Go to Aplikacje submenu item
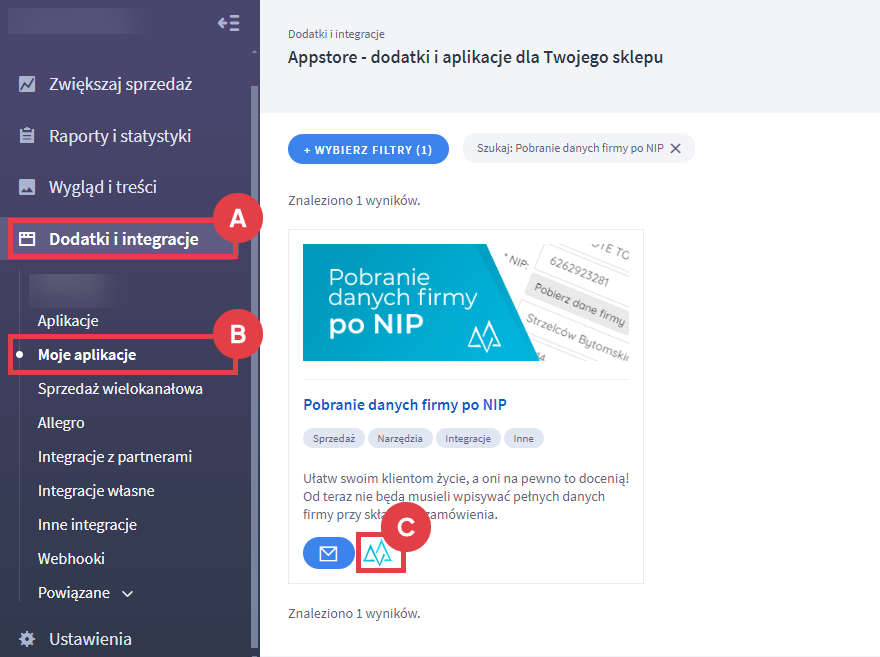The width and height of the screenshot is (880, 657). tap(68, 321)
